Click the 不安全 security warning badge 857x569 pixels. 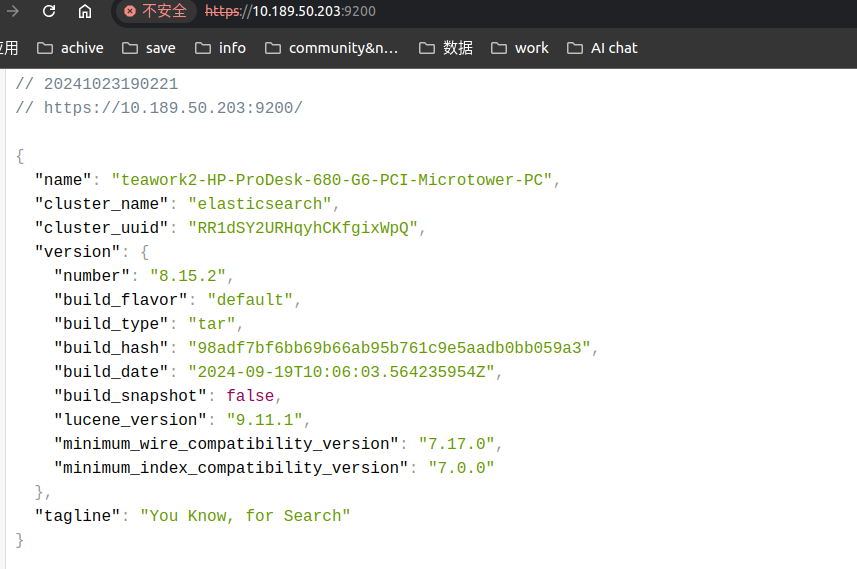[156, 11]
